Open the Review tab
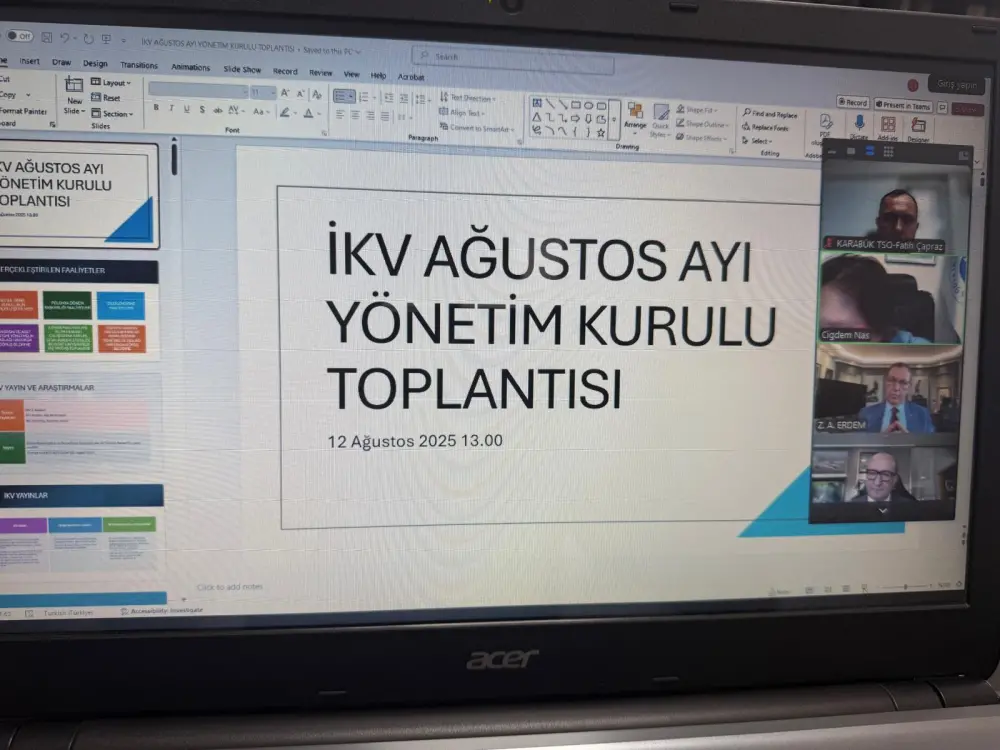1000x750 pixels. [x=321, y=73]
